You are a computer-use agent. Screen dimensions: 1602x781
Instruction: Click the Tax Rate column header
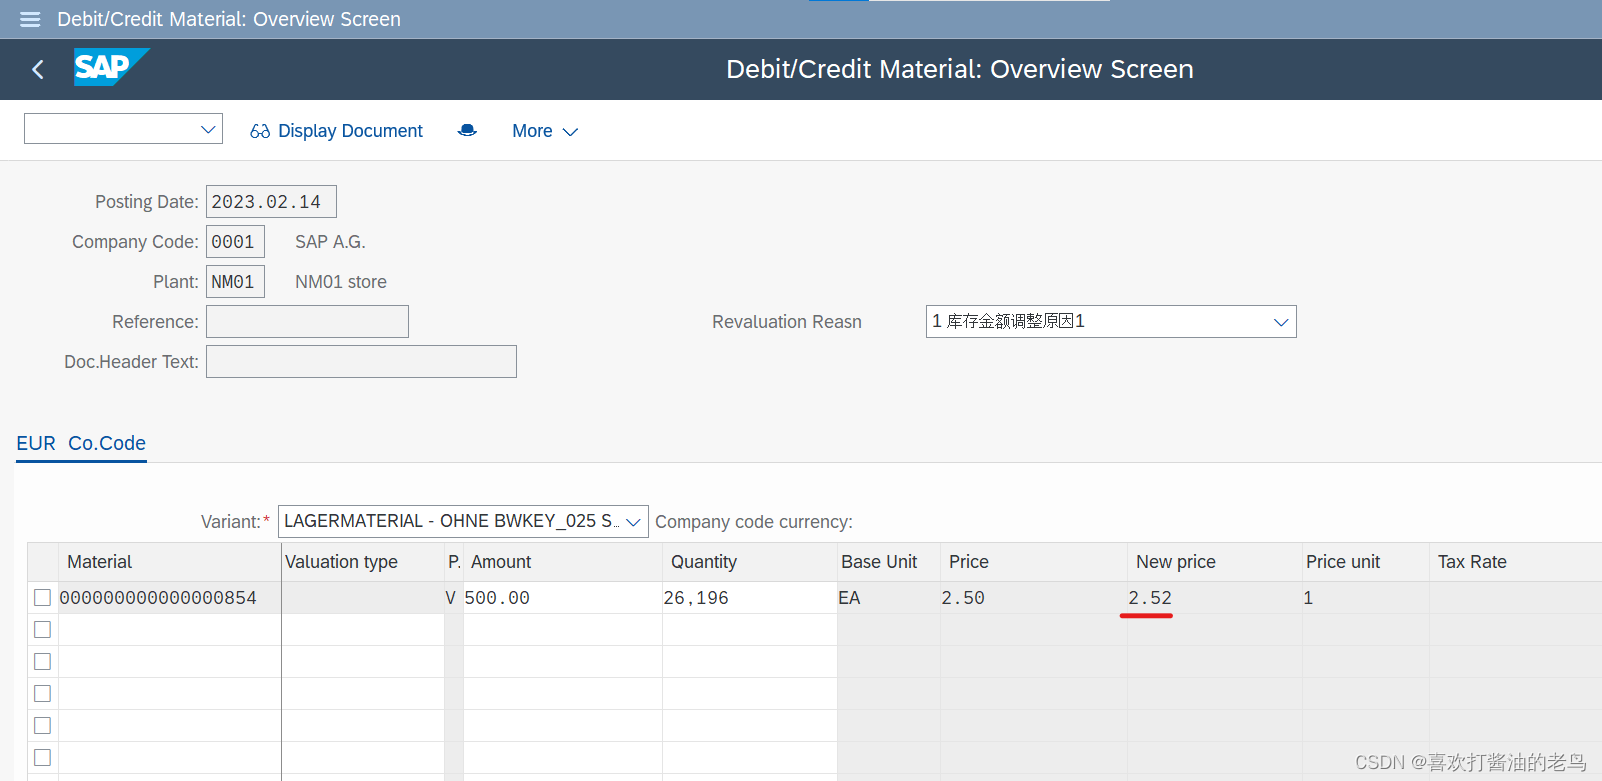pyautogui.click(x=1515, y=562)
